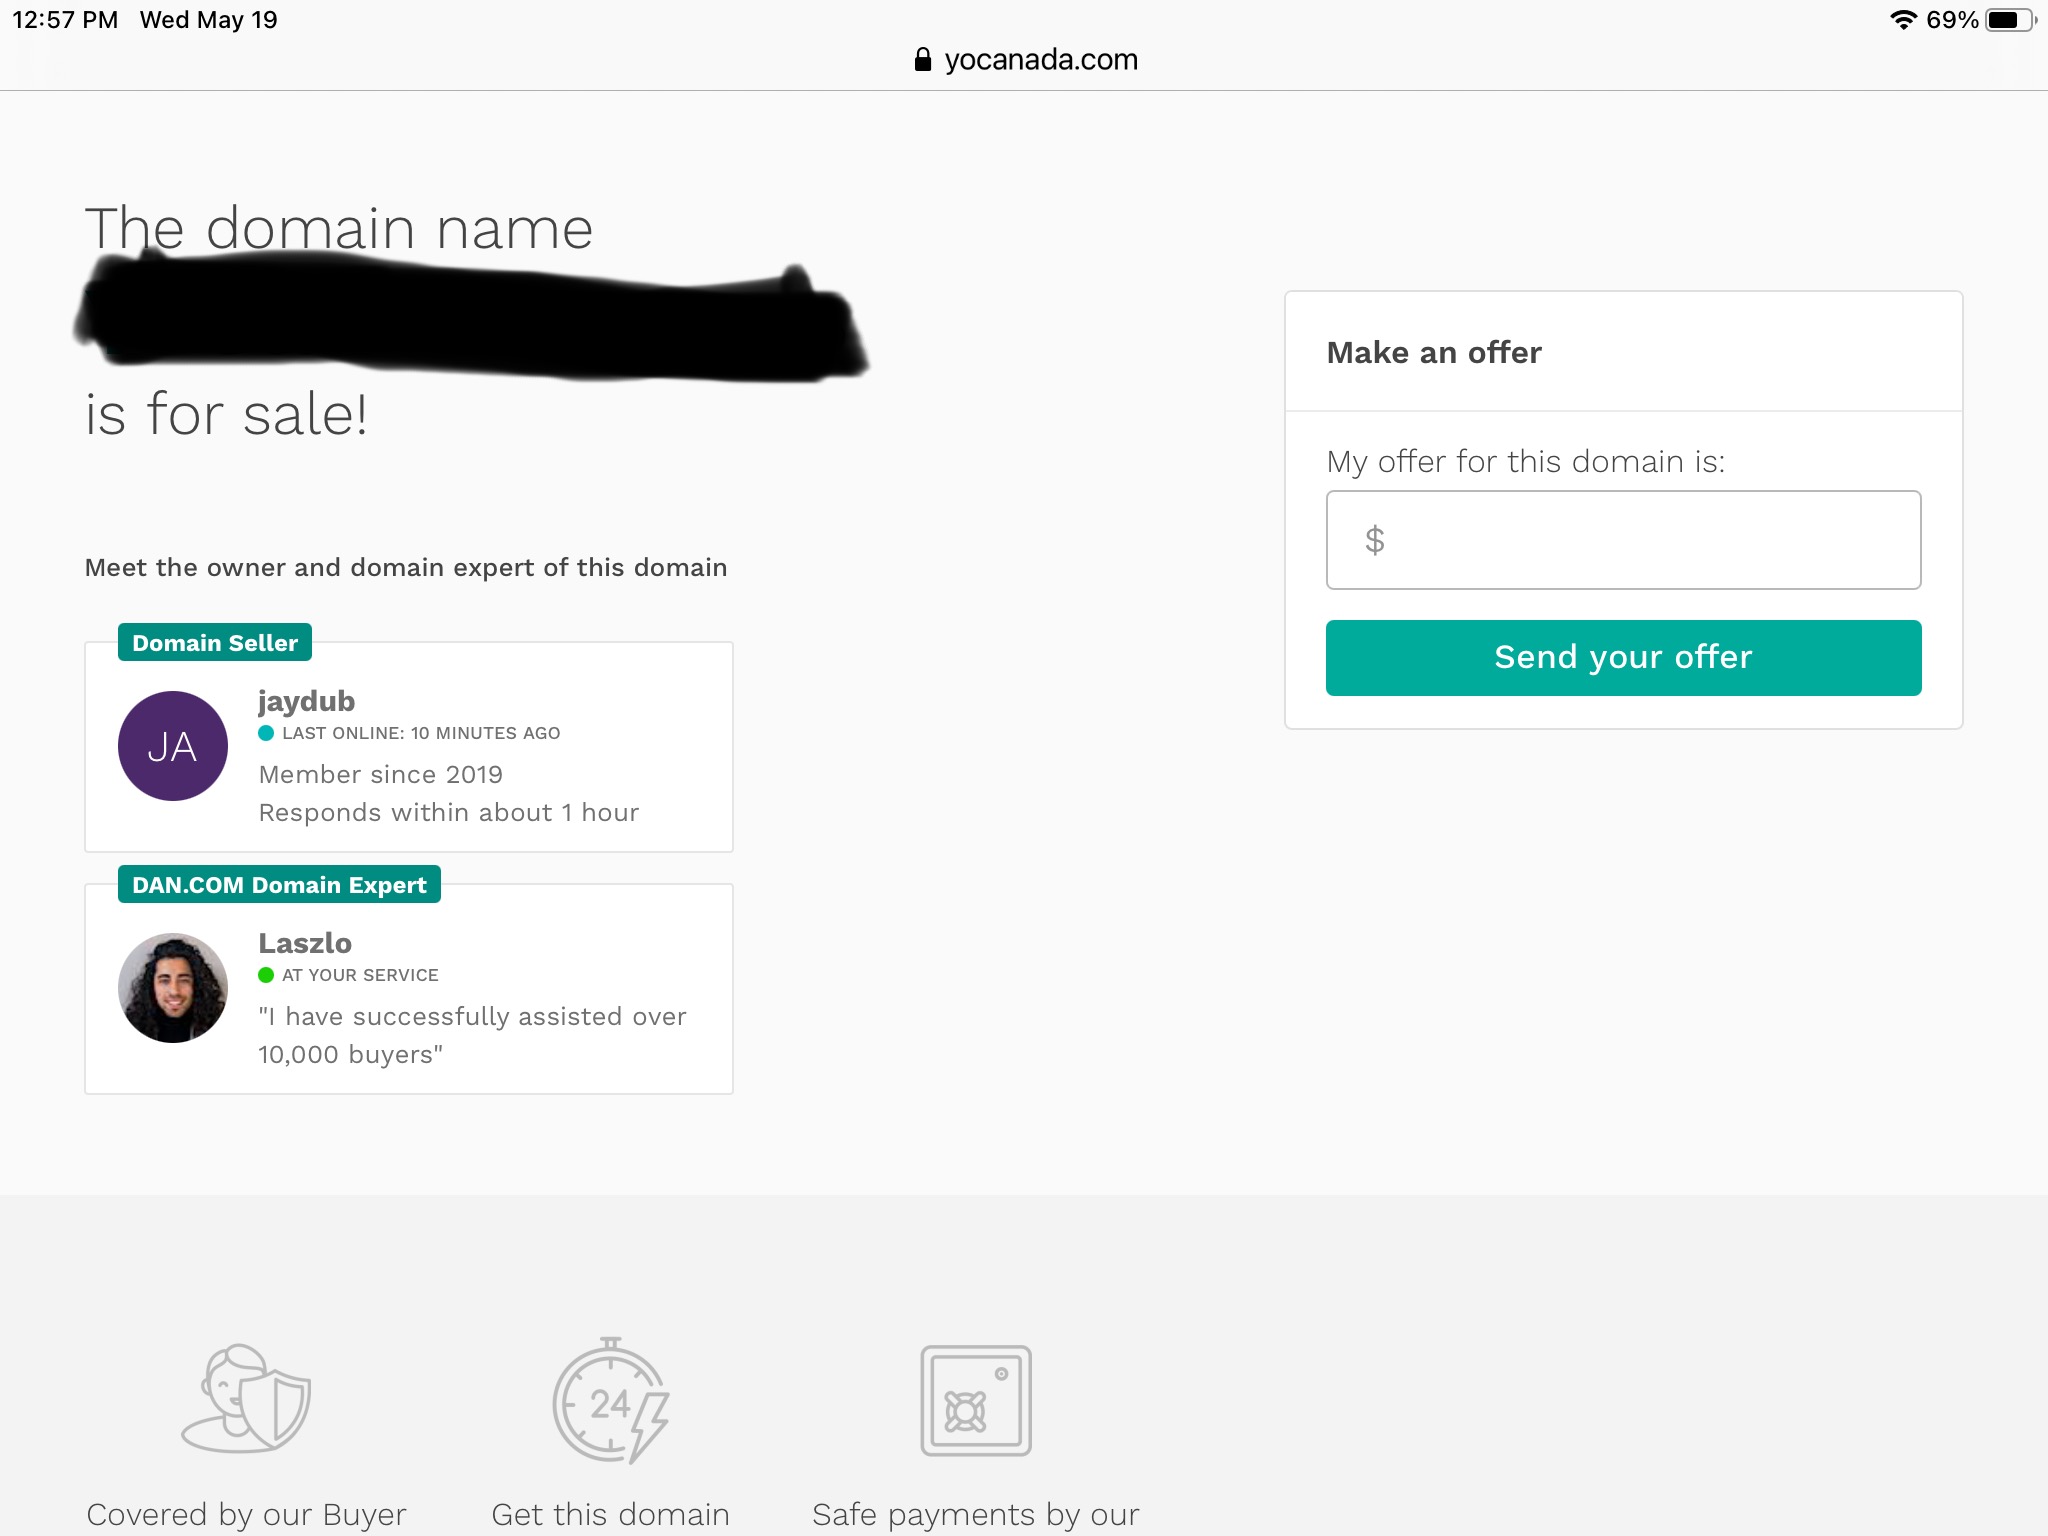Click the green At Your Service dot

(x=266, y=975)
